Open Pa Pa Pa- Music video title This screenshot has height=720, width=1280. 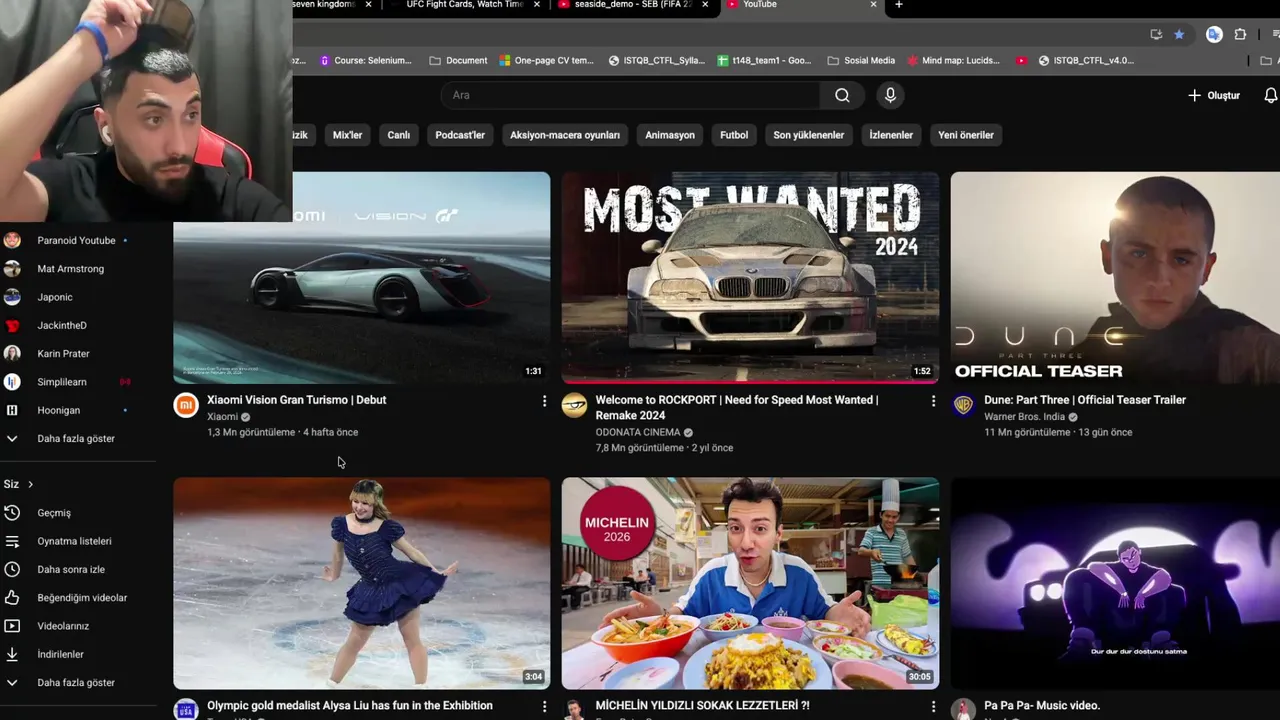(x=1042, y=706)
